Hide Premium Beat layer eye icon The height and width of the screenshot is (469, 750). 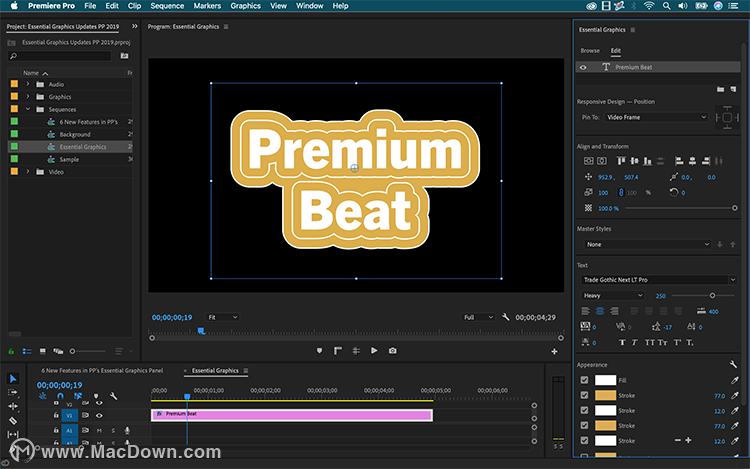(583, 67)
